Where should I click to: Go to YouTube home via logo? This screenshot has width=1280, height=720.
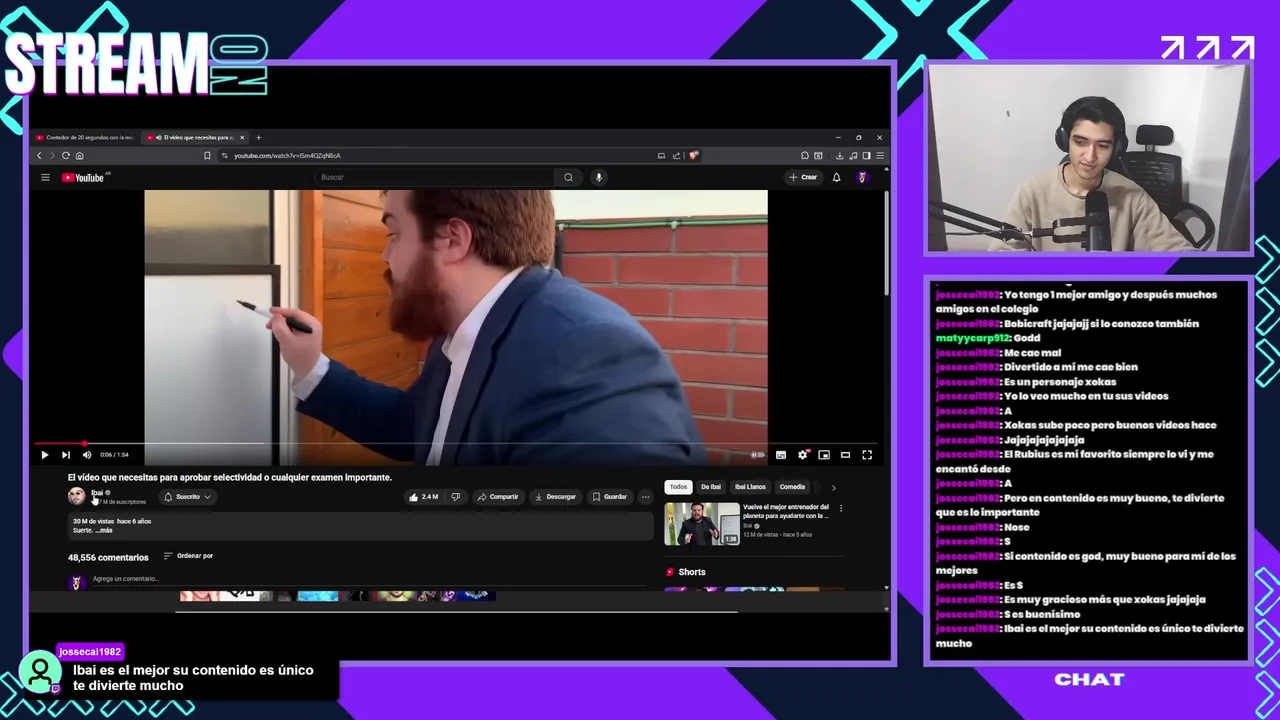pos(83,177)
